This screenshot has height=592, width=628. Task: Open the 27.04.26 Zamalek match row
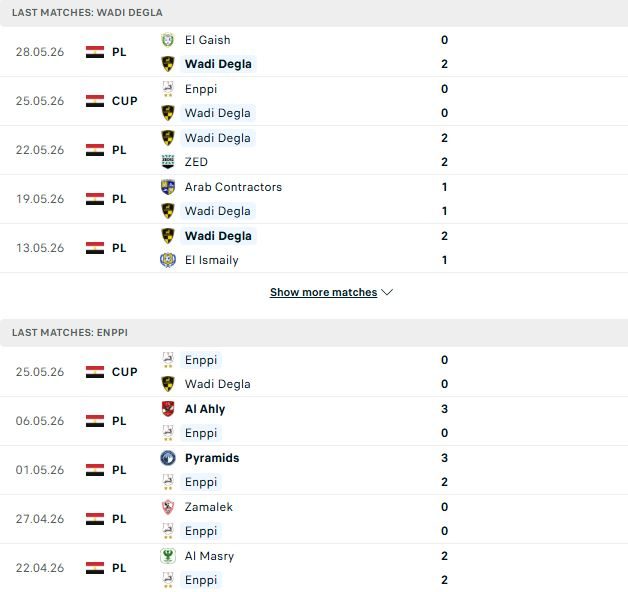click(314, 519)
